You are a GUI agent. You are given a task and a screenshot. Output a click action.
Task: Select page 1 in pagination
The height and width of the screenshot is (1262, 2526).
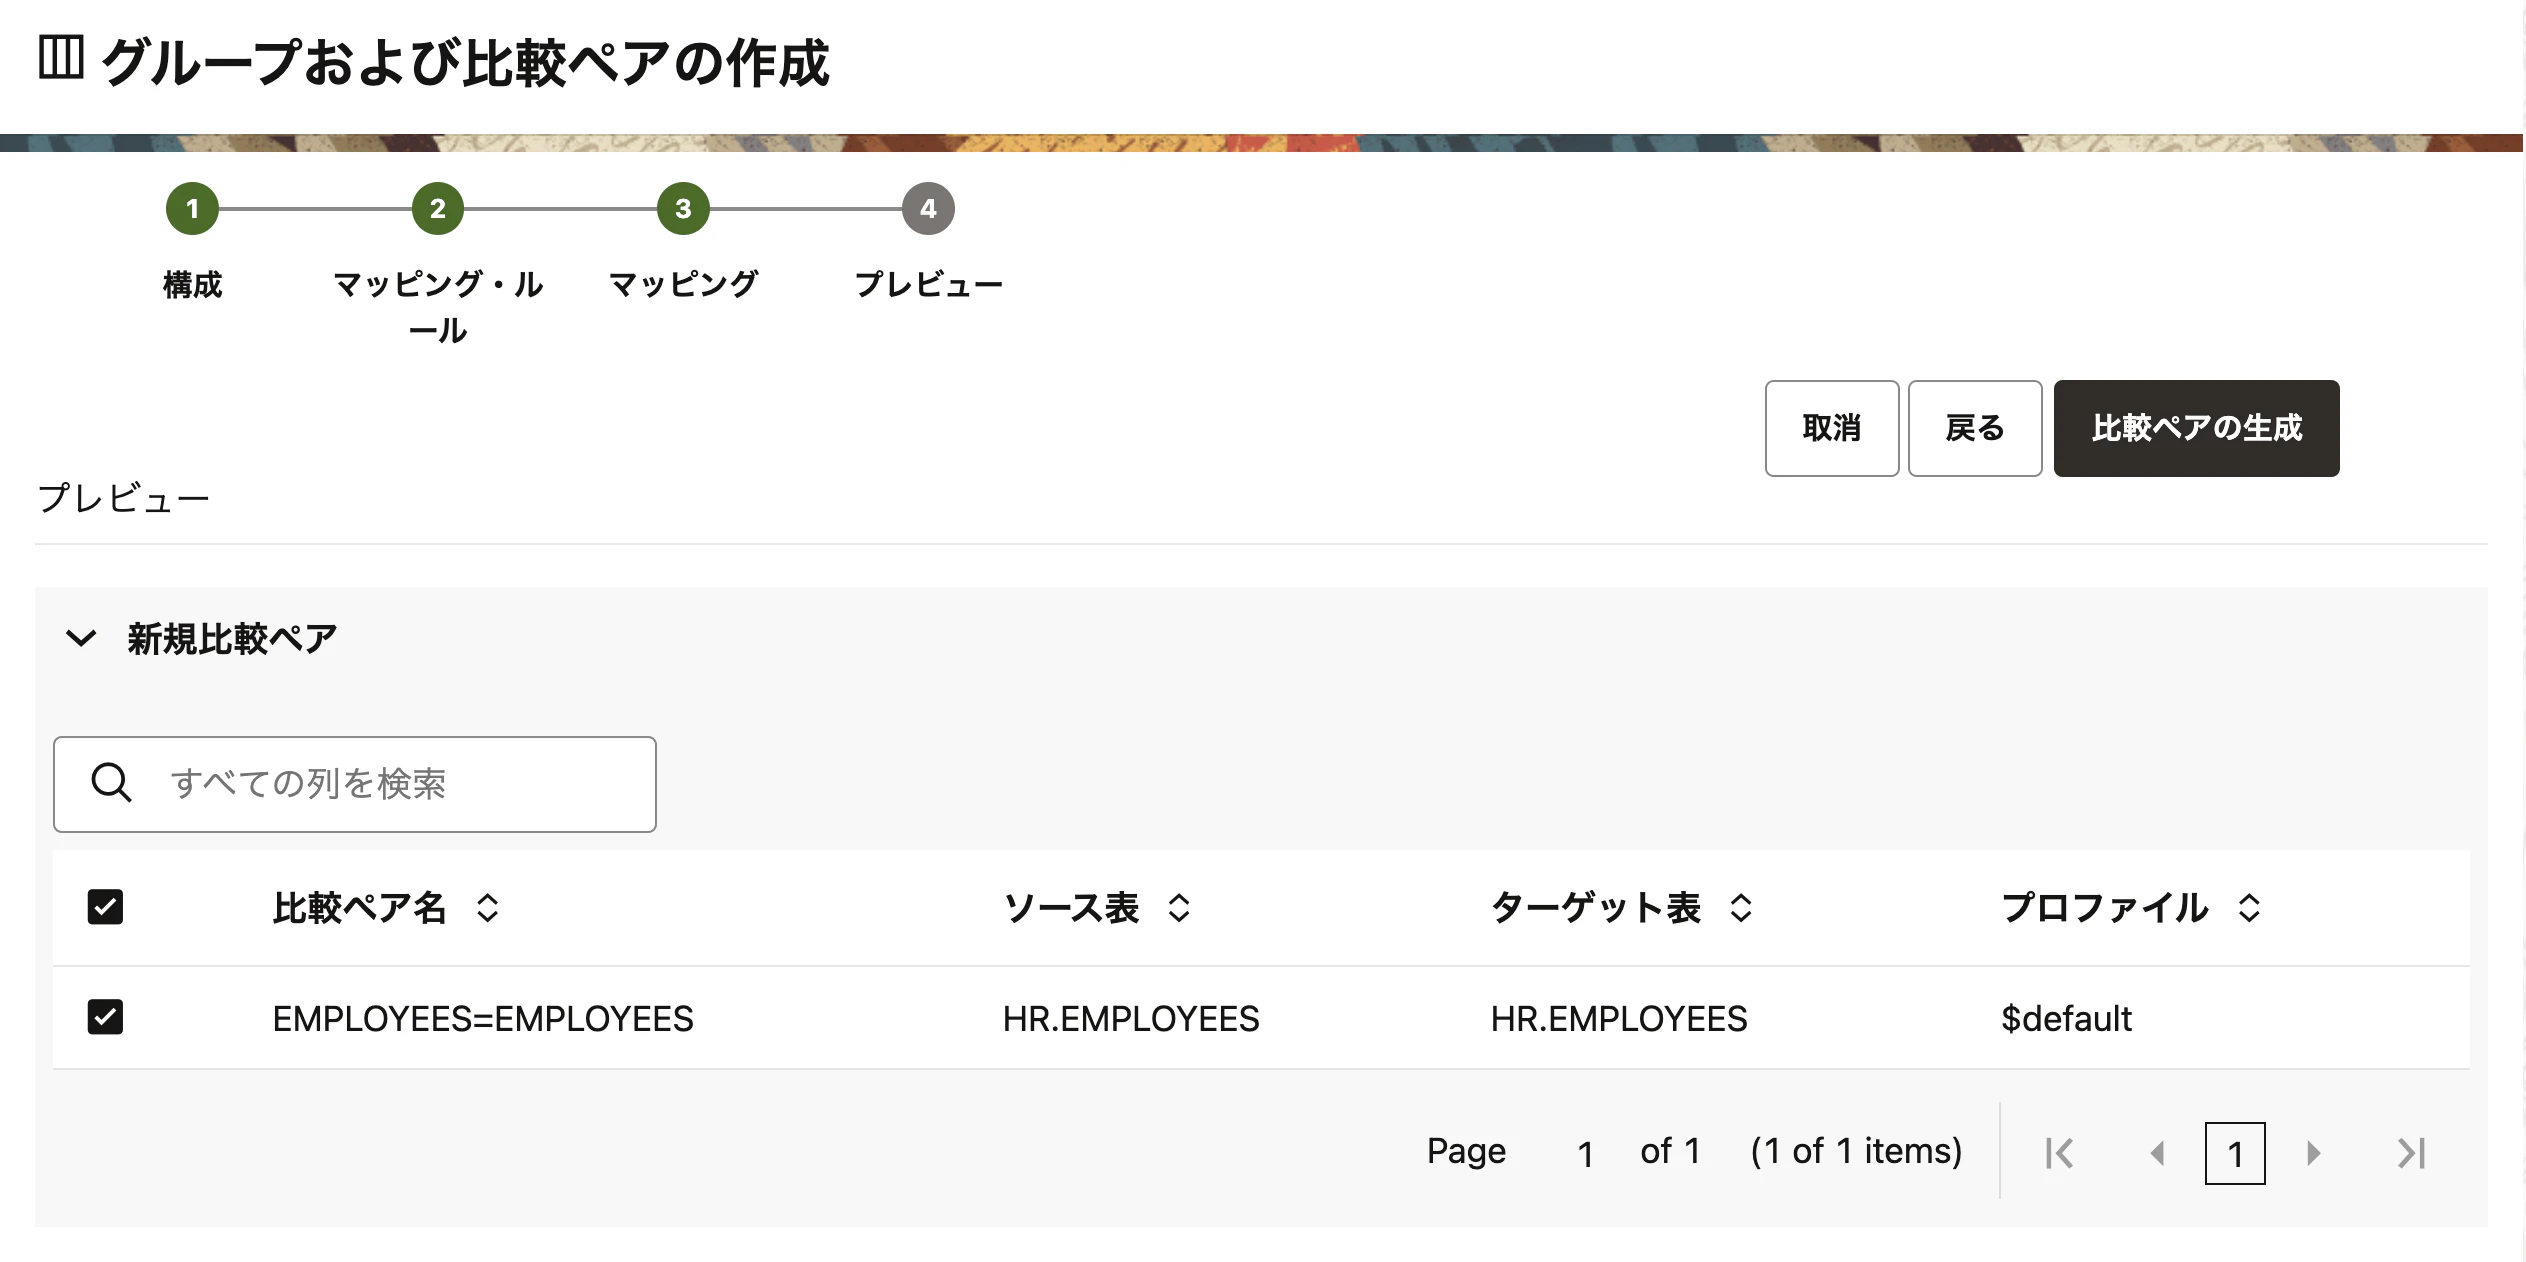tap(2235, 1153)
